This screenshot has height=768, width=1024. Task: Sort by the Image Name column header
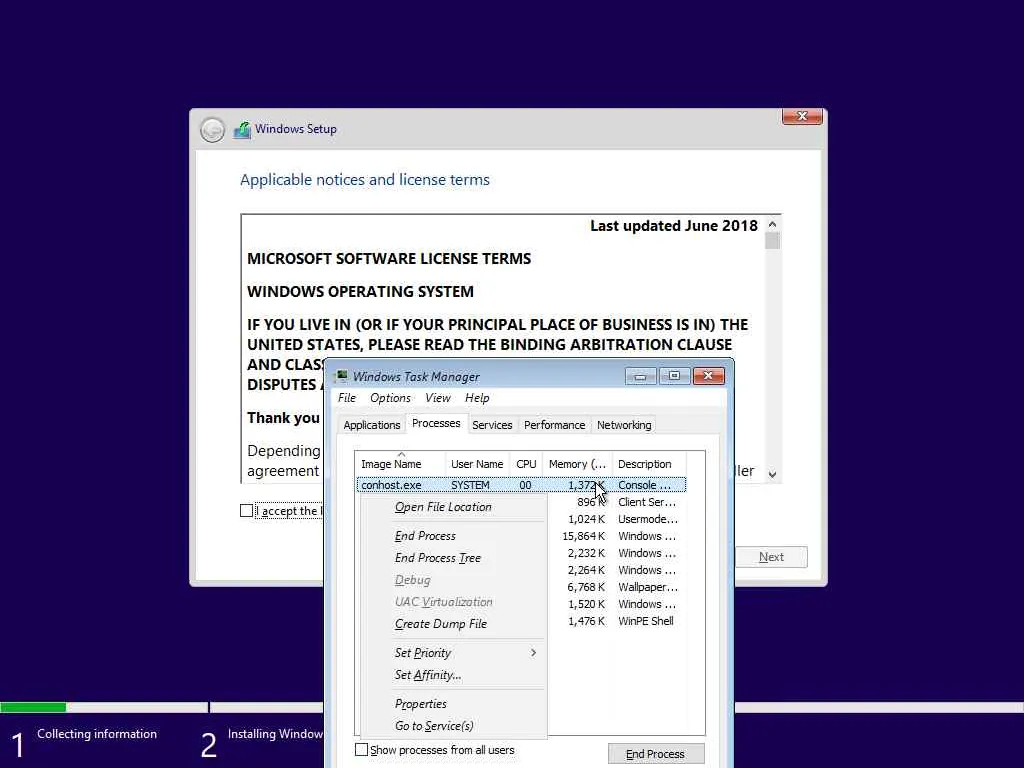[400, 464]
